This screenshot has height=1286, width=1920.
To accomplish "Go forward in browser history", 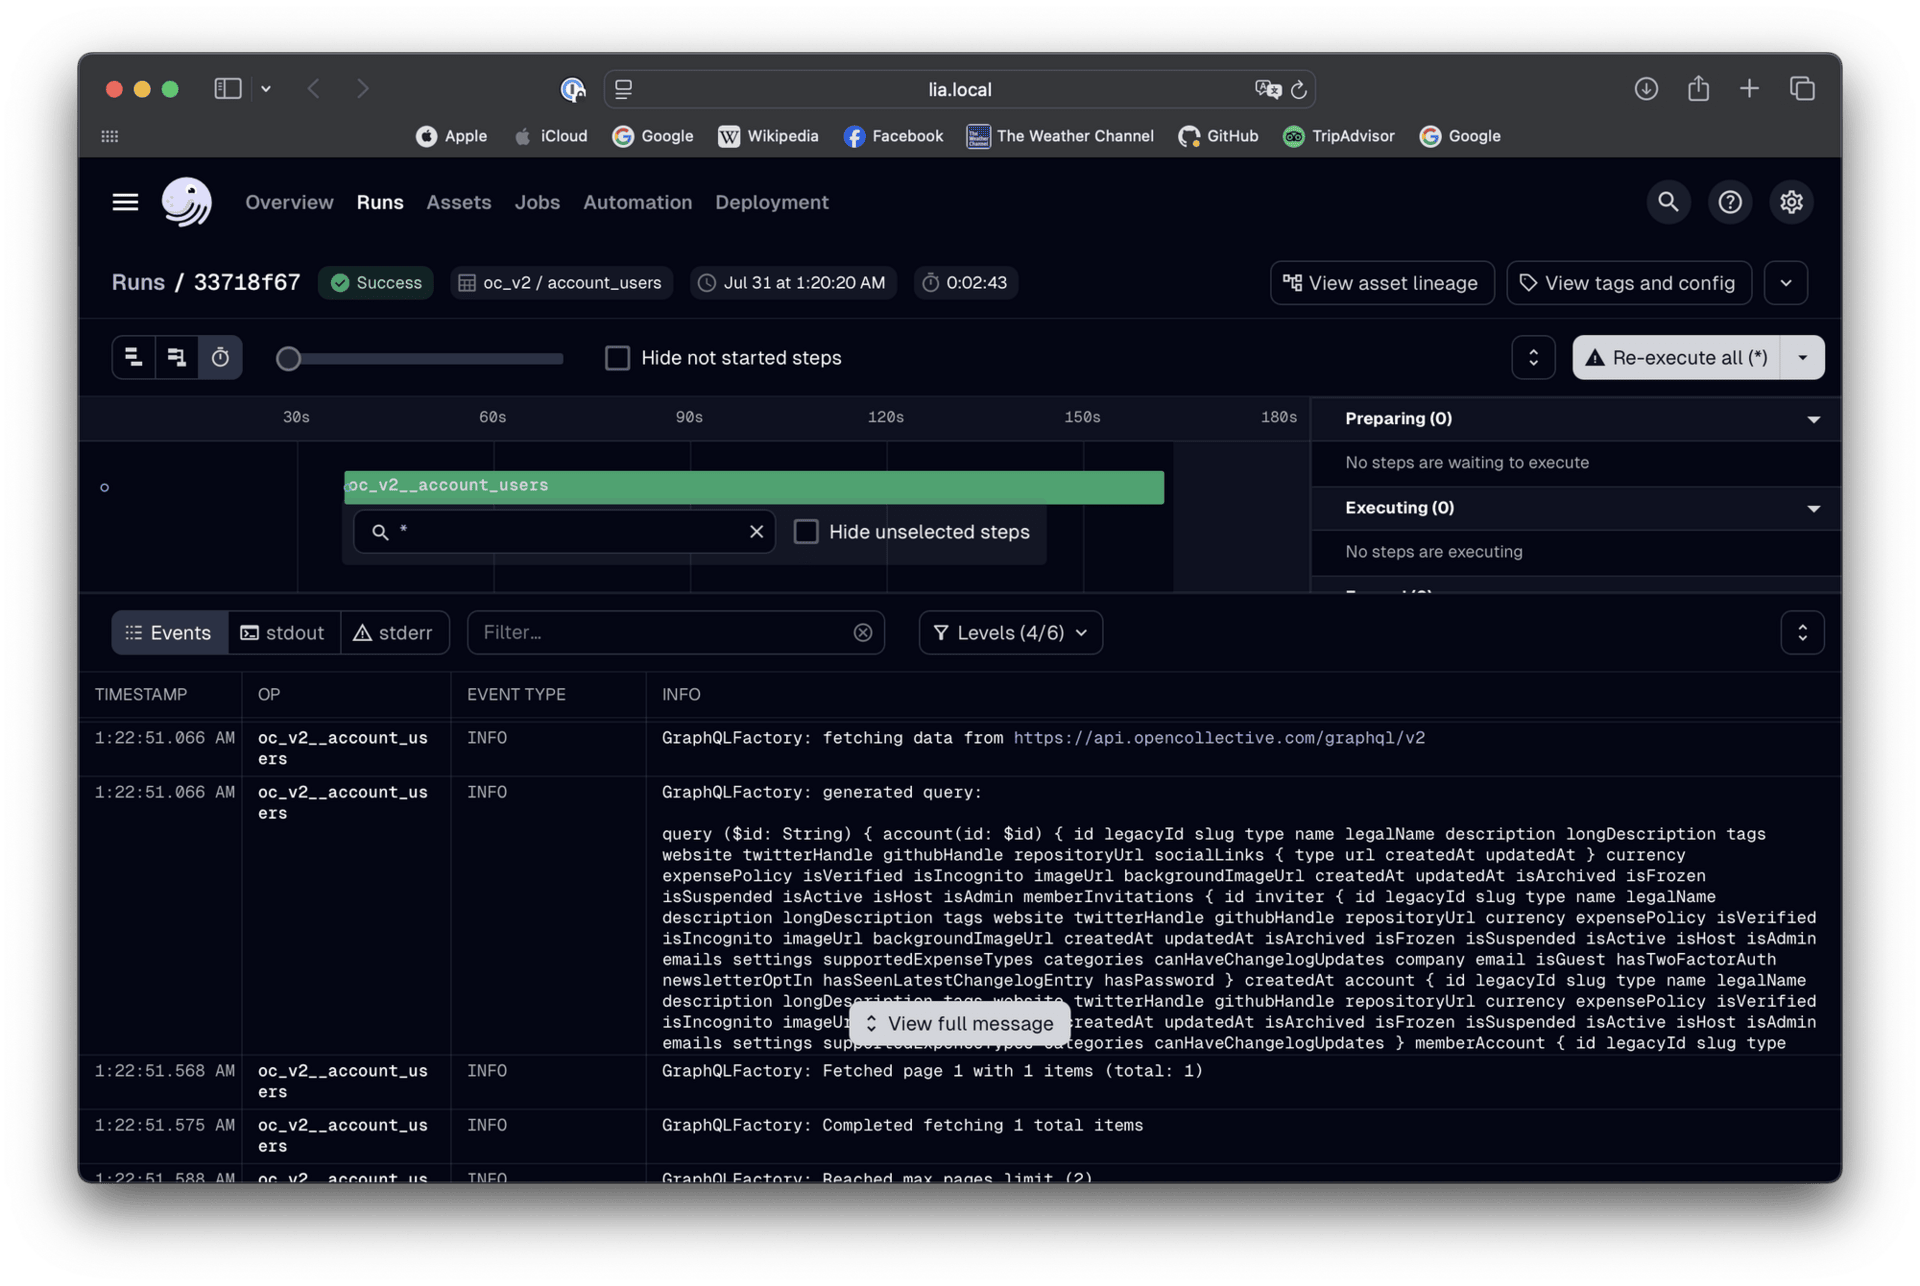I will point(363,89).
